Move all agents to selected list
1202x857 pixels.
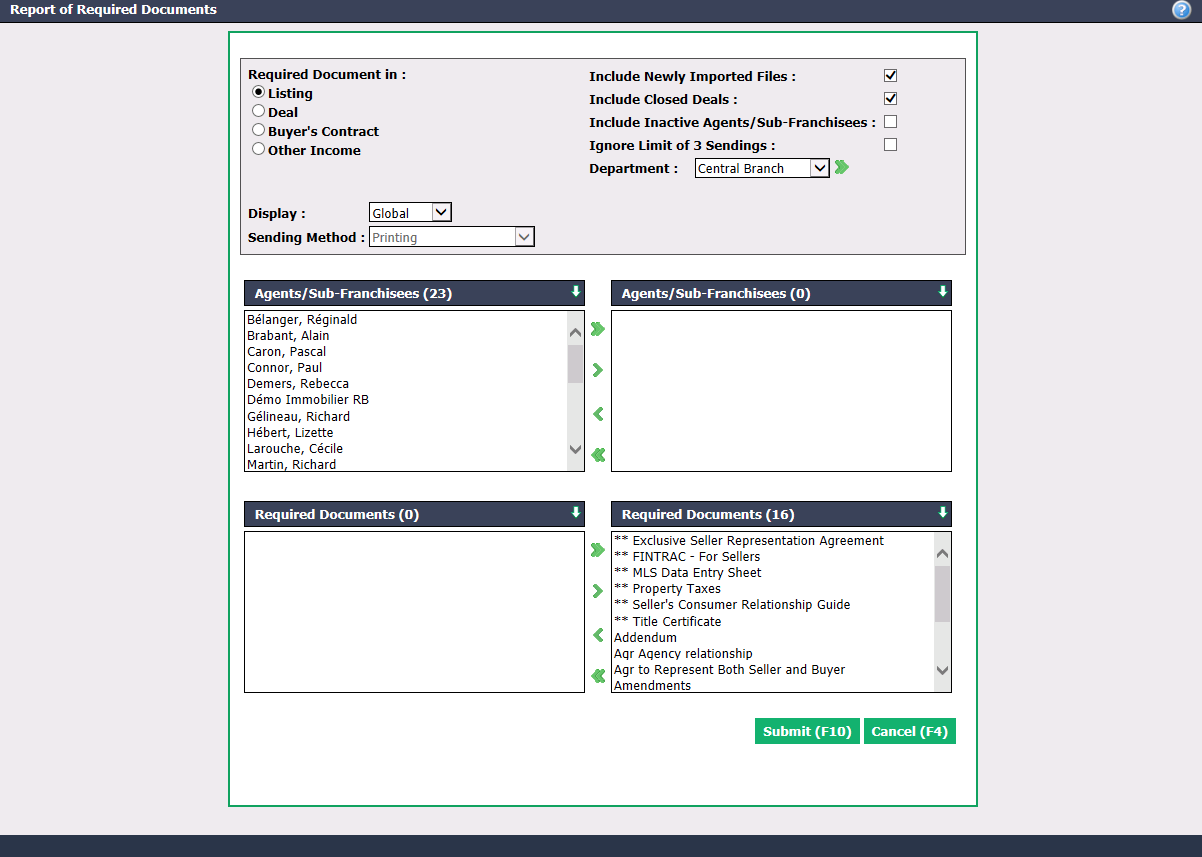(x=598, y=329)
